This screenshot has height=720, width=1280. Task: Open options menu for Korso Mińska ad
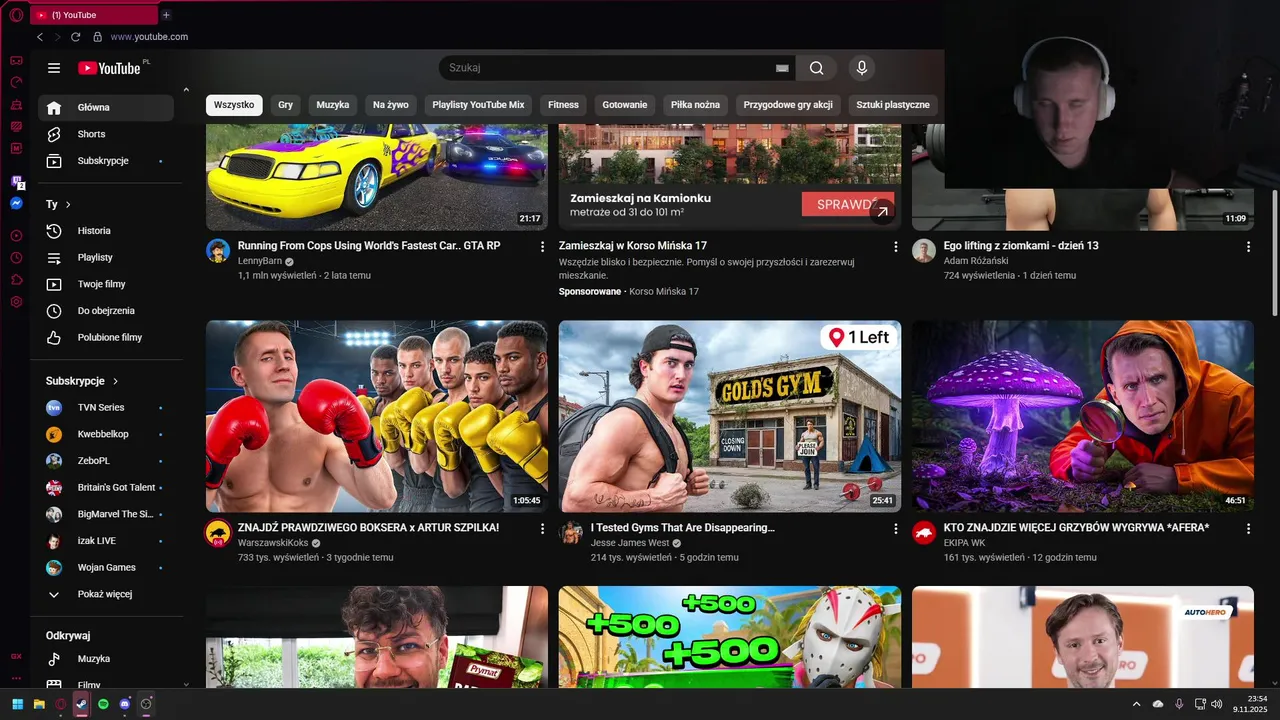(896, 246)
